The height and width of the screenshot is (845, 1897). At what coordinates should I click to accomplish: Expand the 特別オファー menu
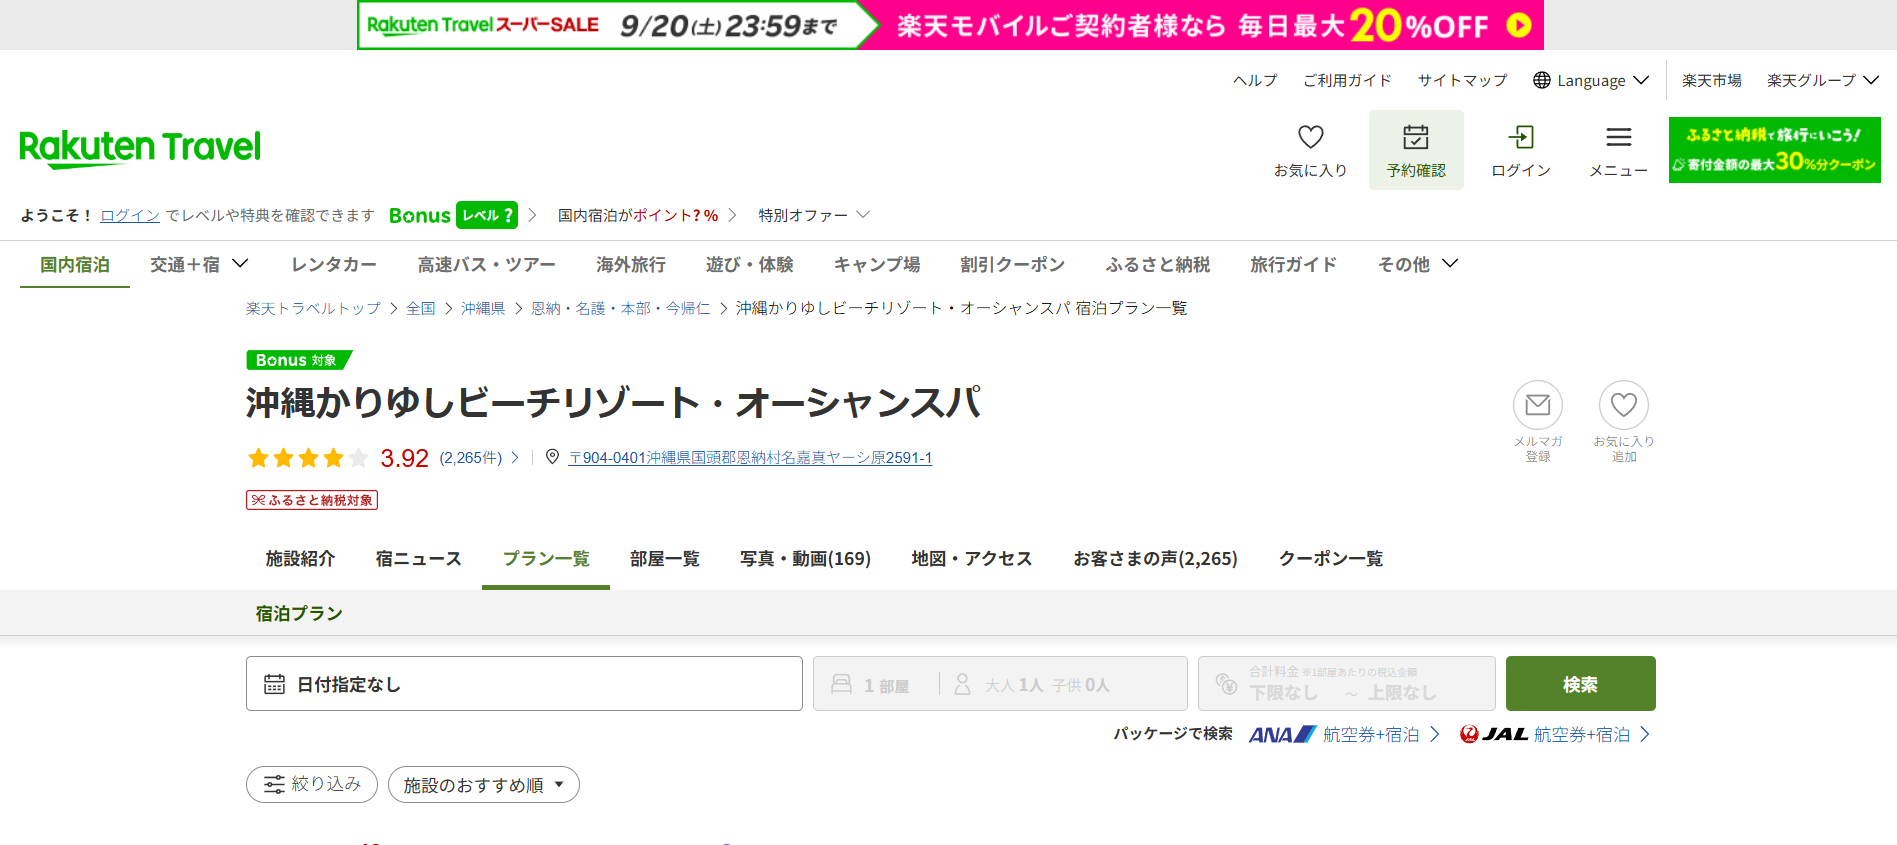point(813,215)
